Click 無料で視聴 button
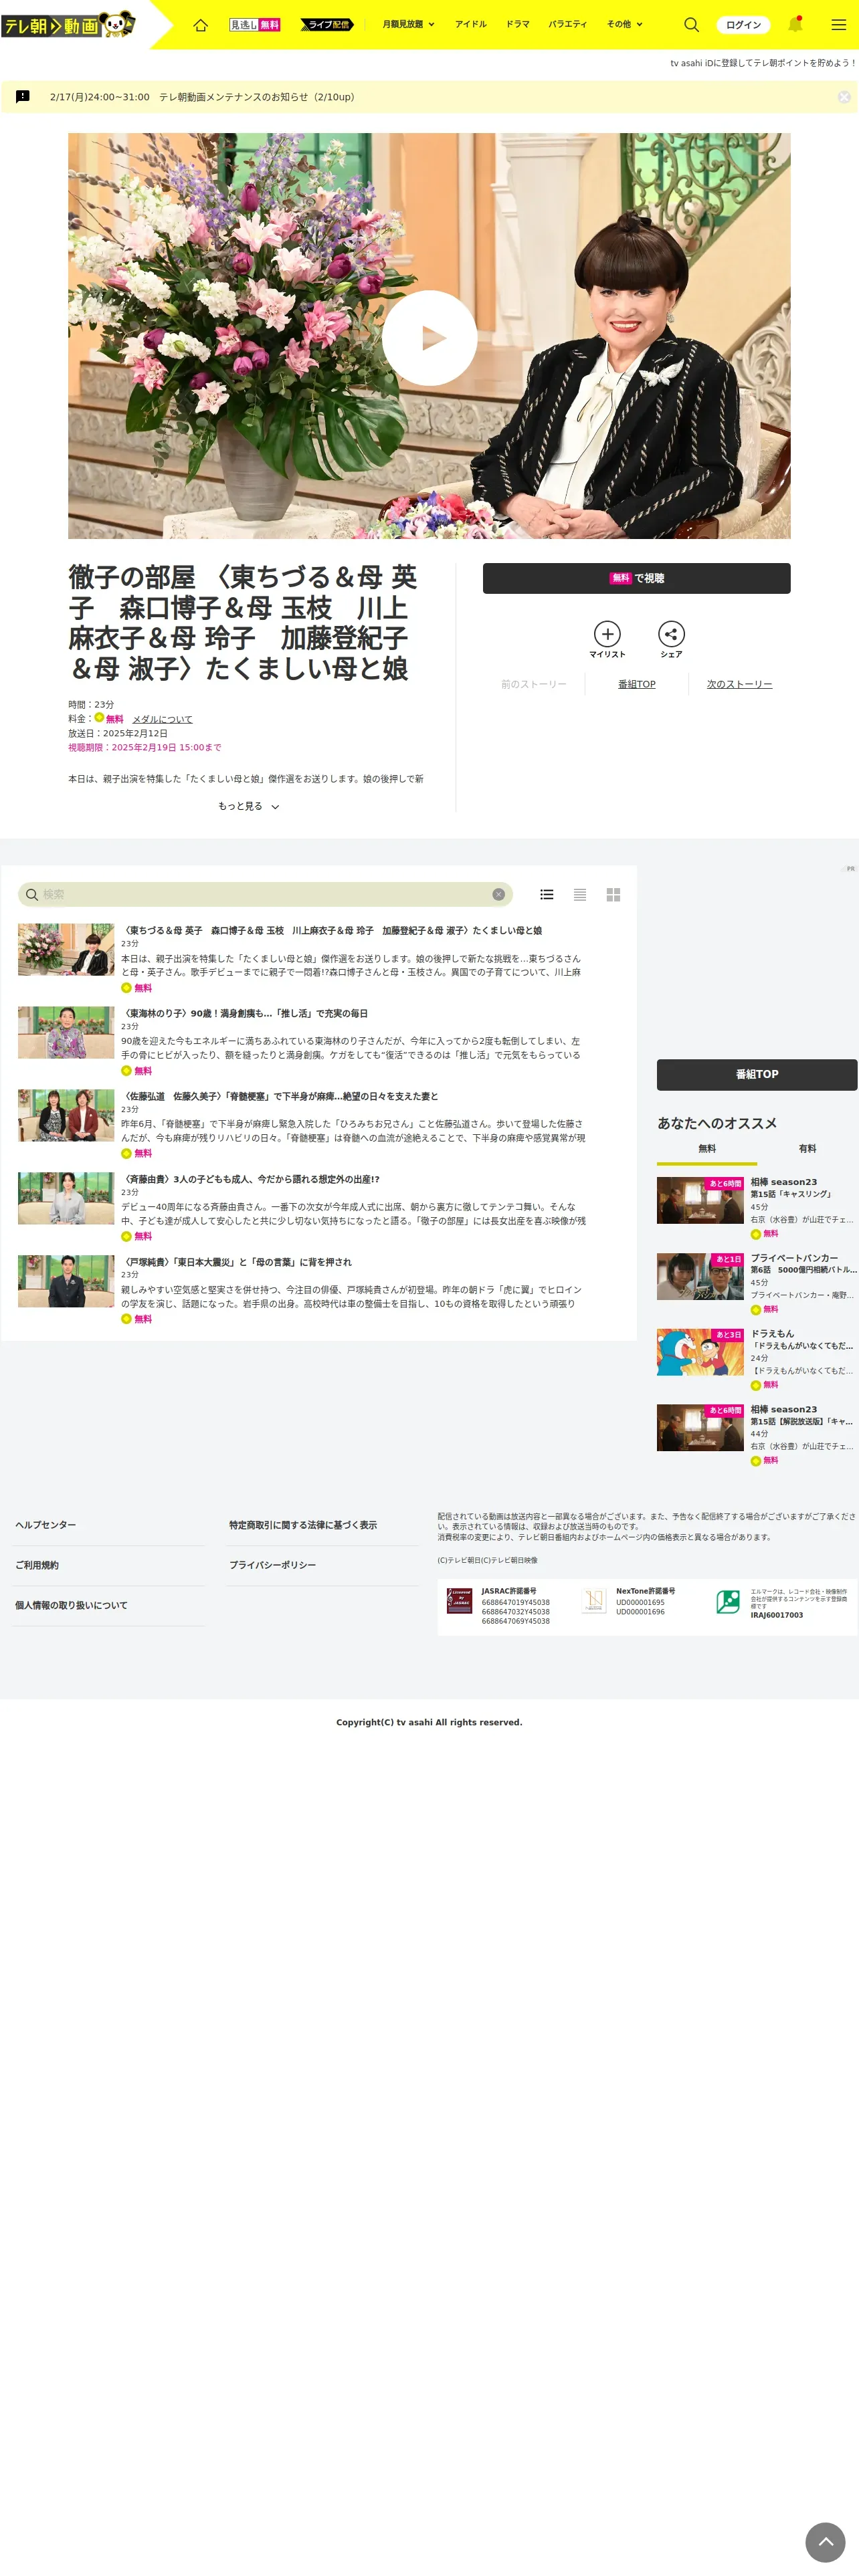 click(x=636, y=578)
